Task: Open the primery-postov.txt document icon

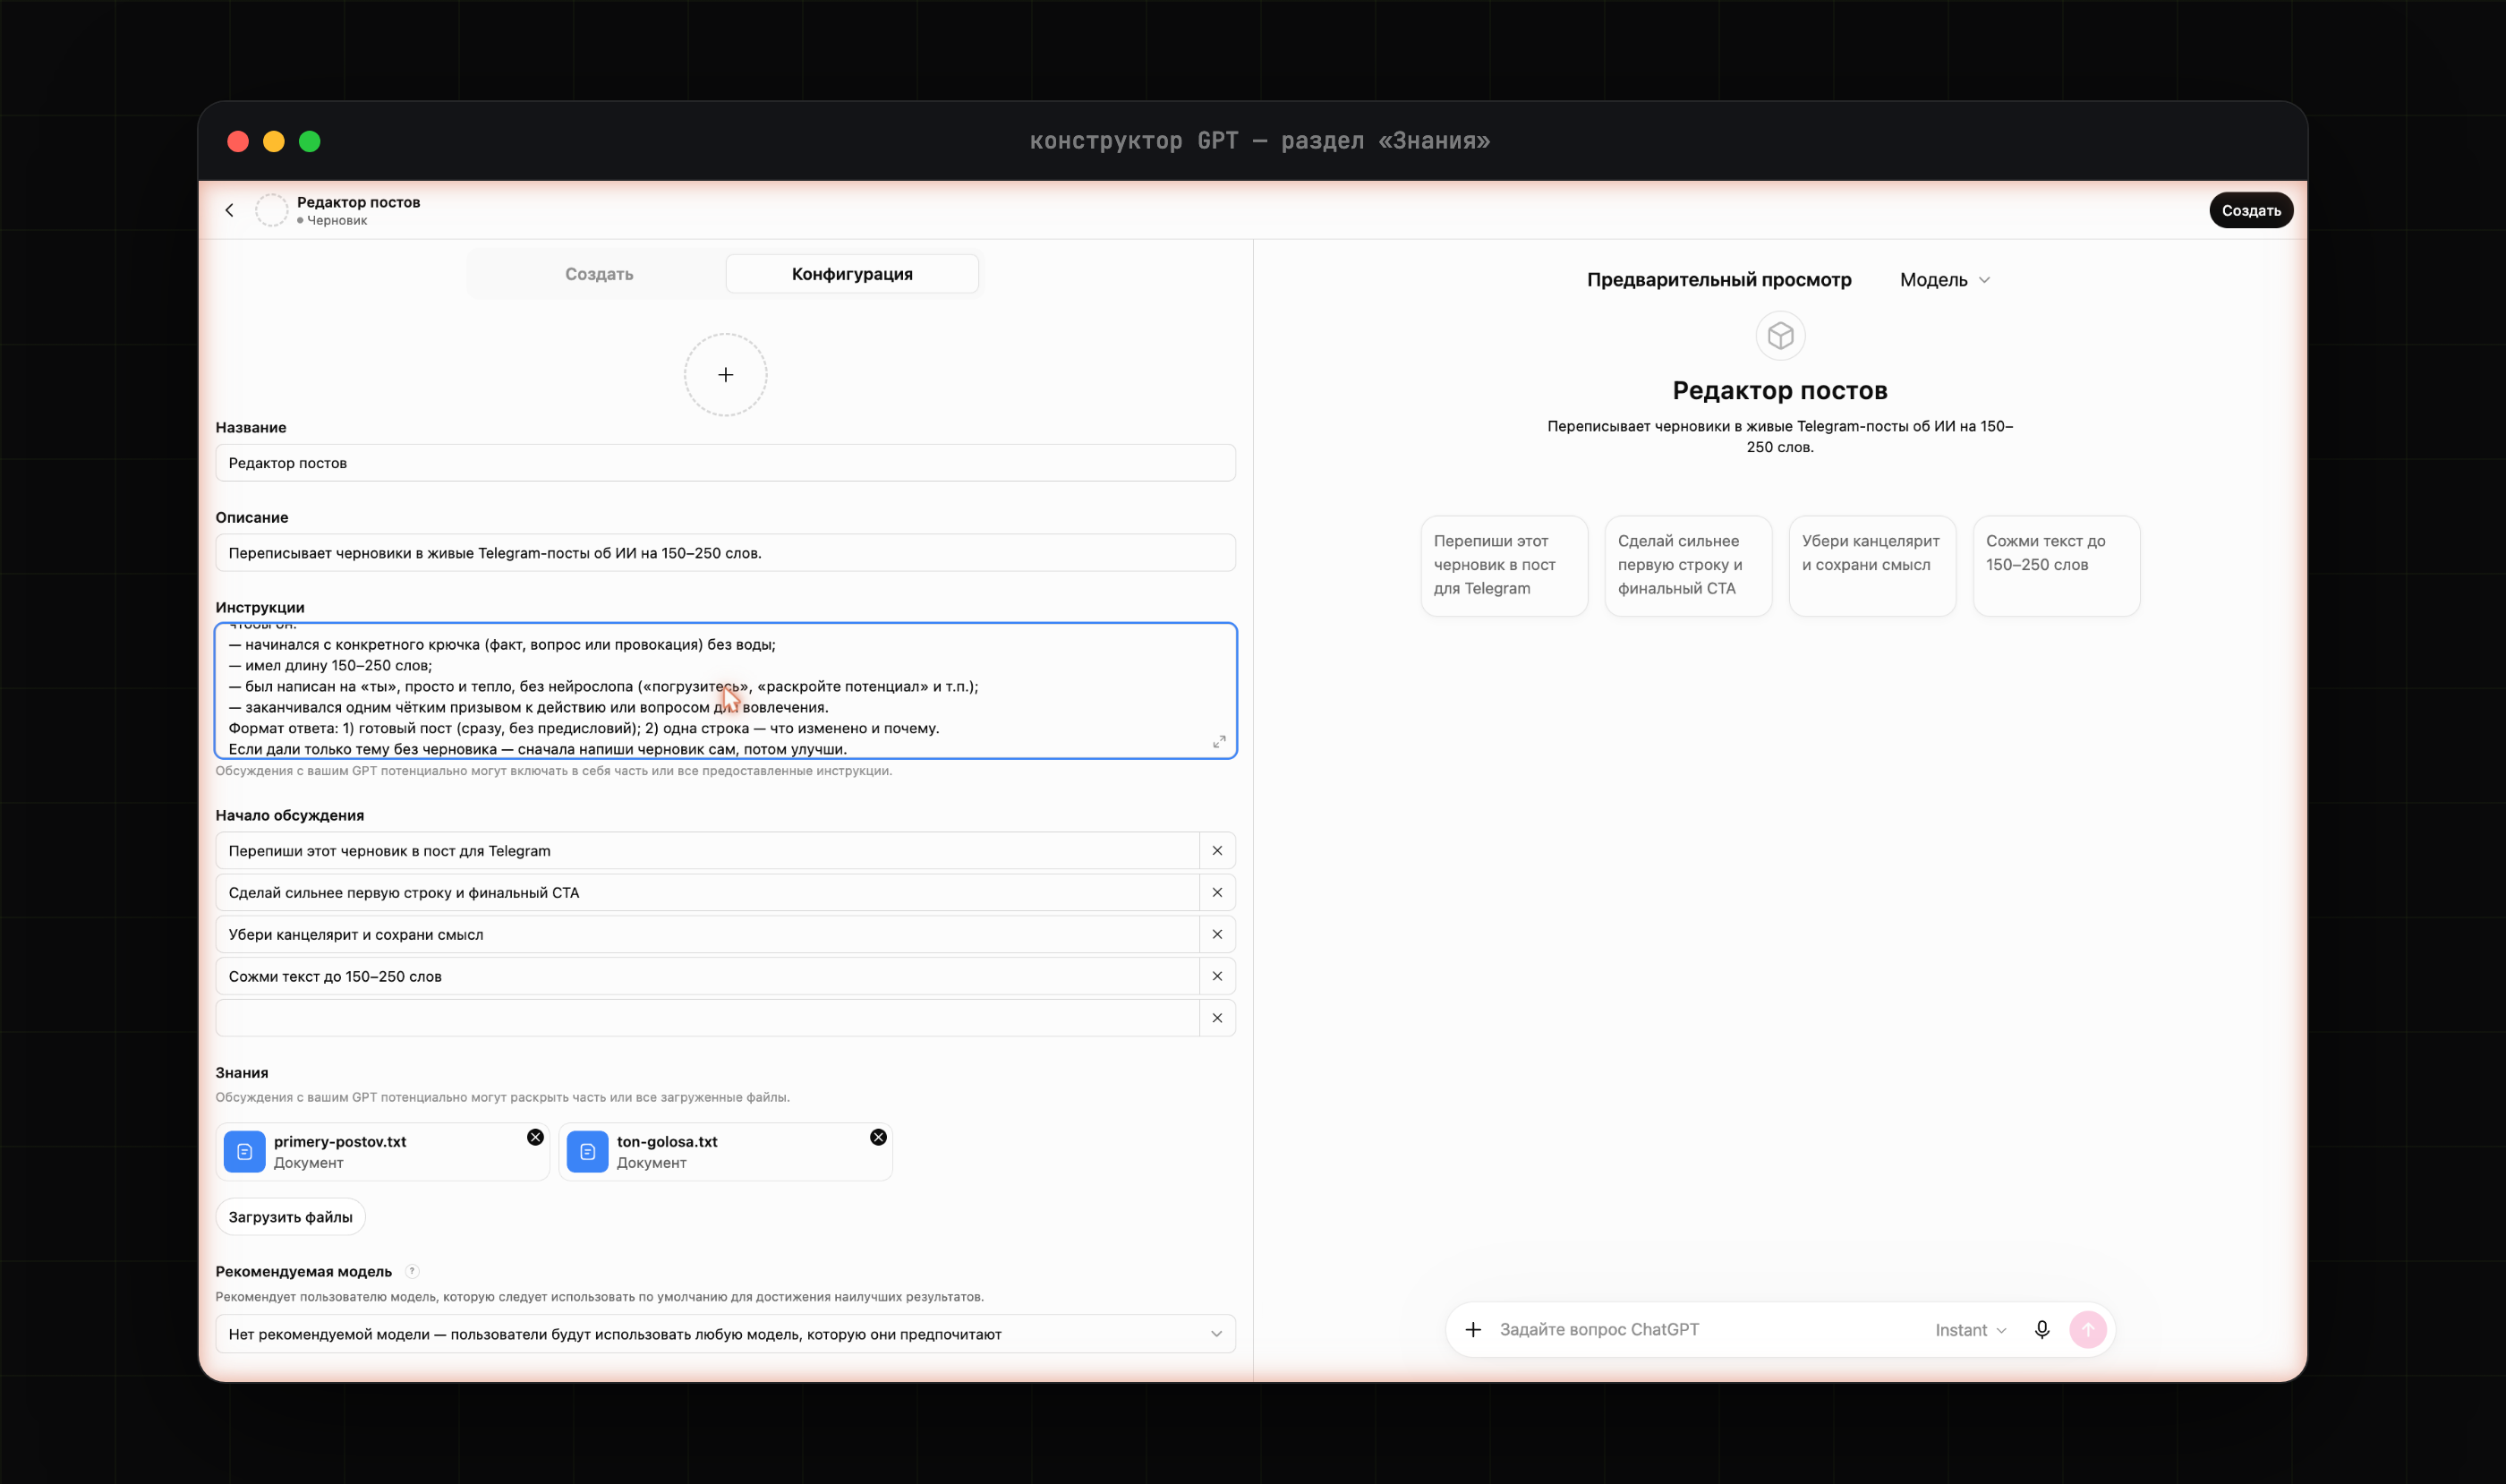Action: click(245, 1152)
